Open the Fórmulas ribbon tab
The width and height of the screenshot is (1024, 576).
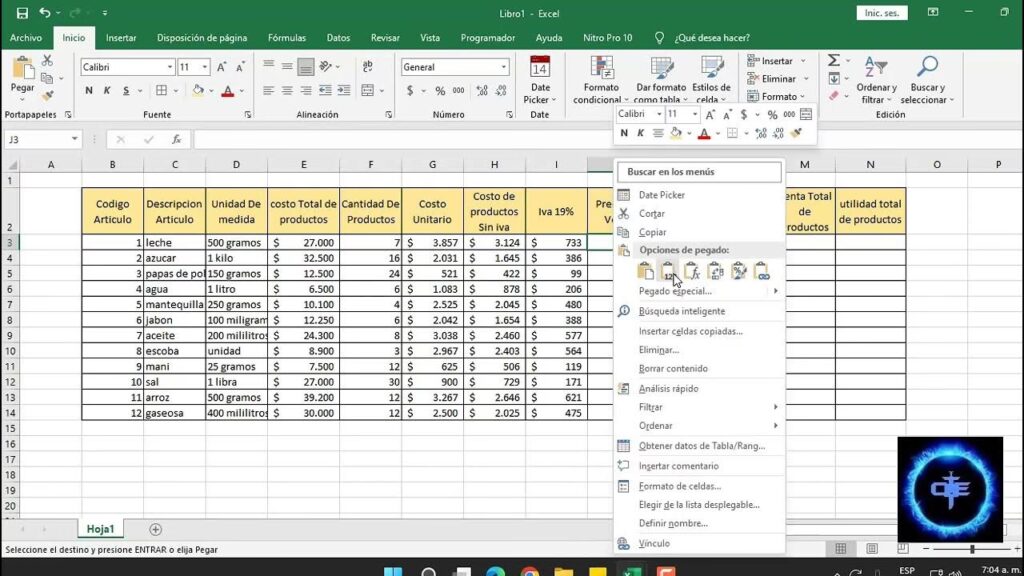tap(287, 38)
